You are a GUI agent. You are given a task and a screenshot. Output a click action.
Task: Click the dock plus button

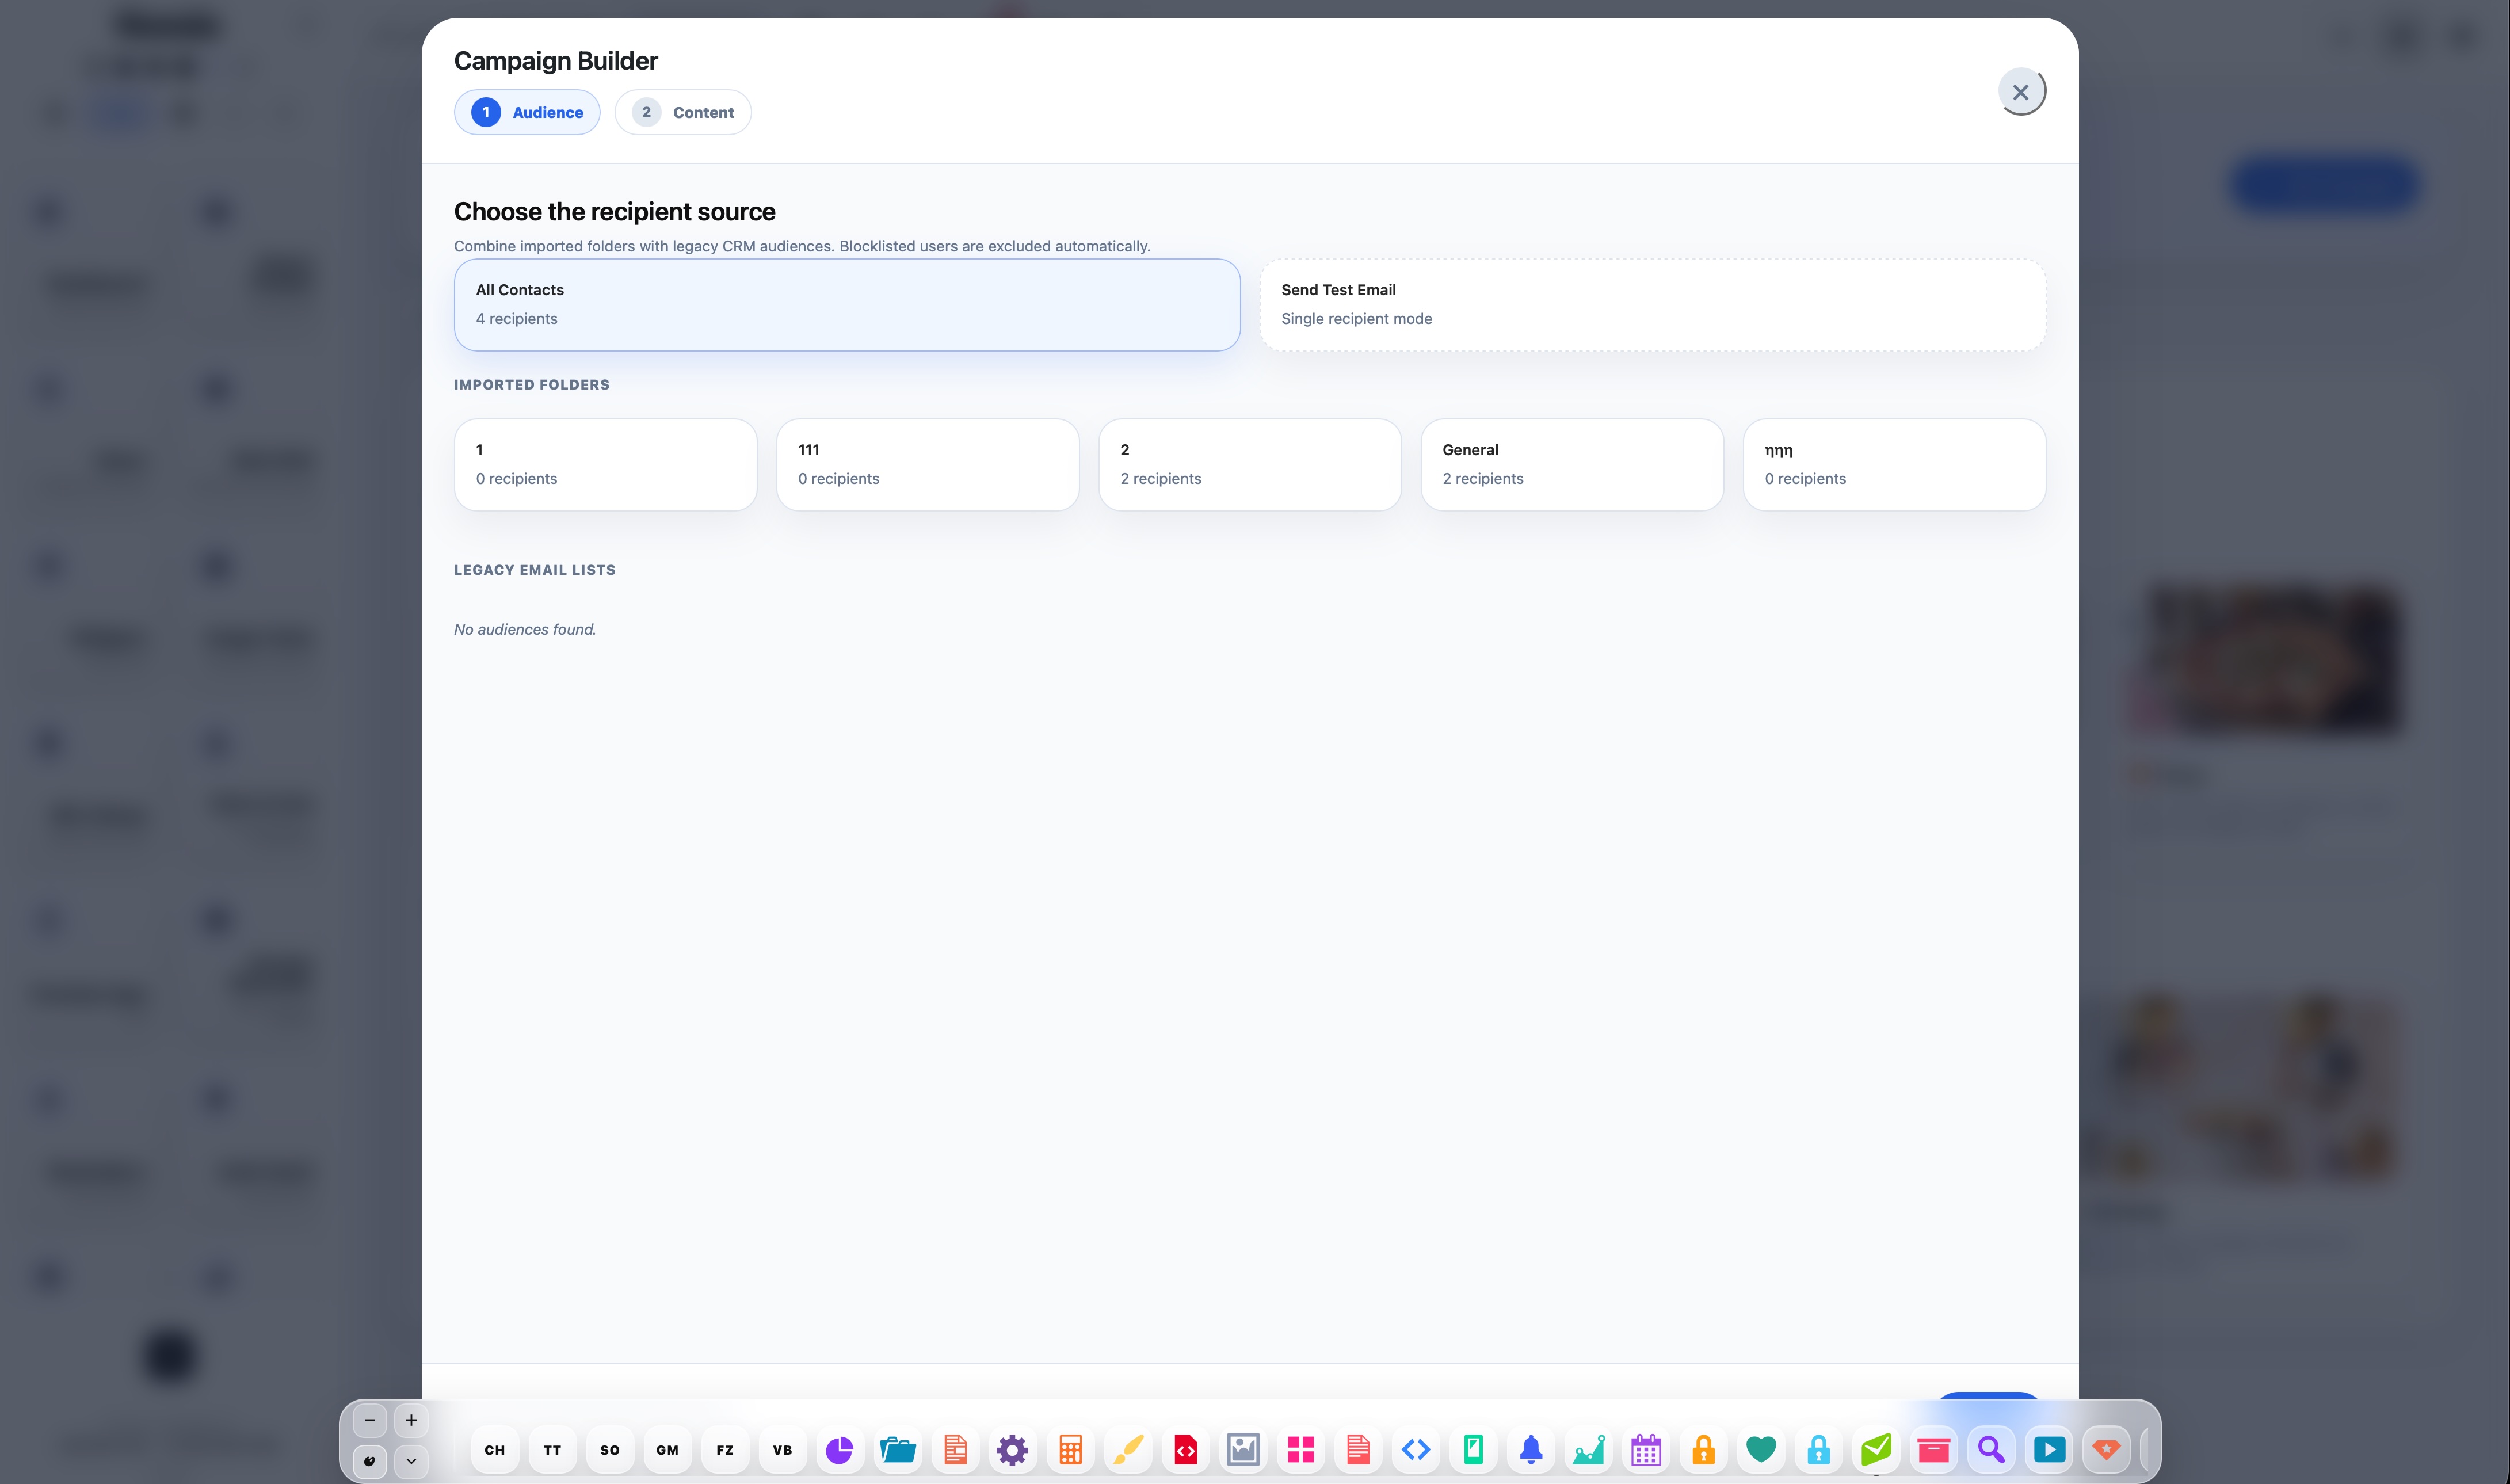click(x=411, y=1420)
